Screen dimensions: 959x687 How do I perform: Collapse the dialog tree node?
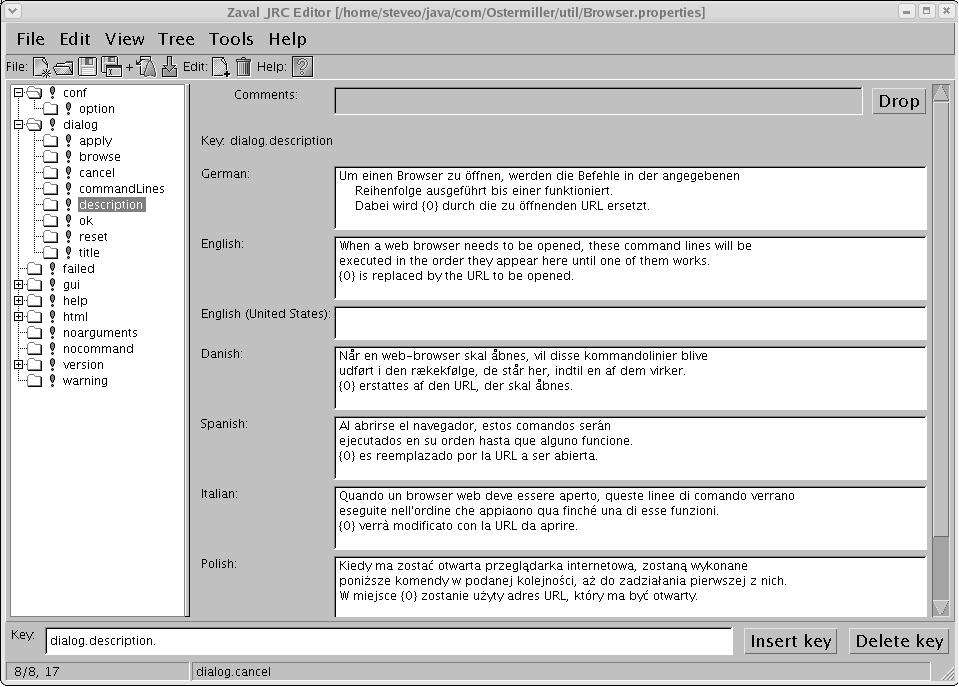coord(18,125)
